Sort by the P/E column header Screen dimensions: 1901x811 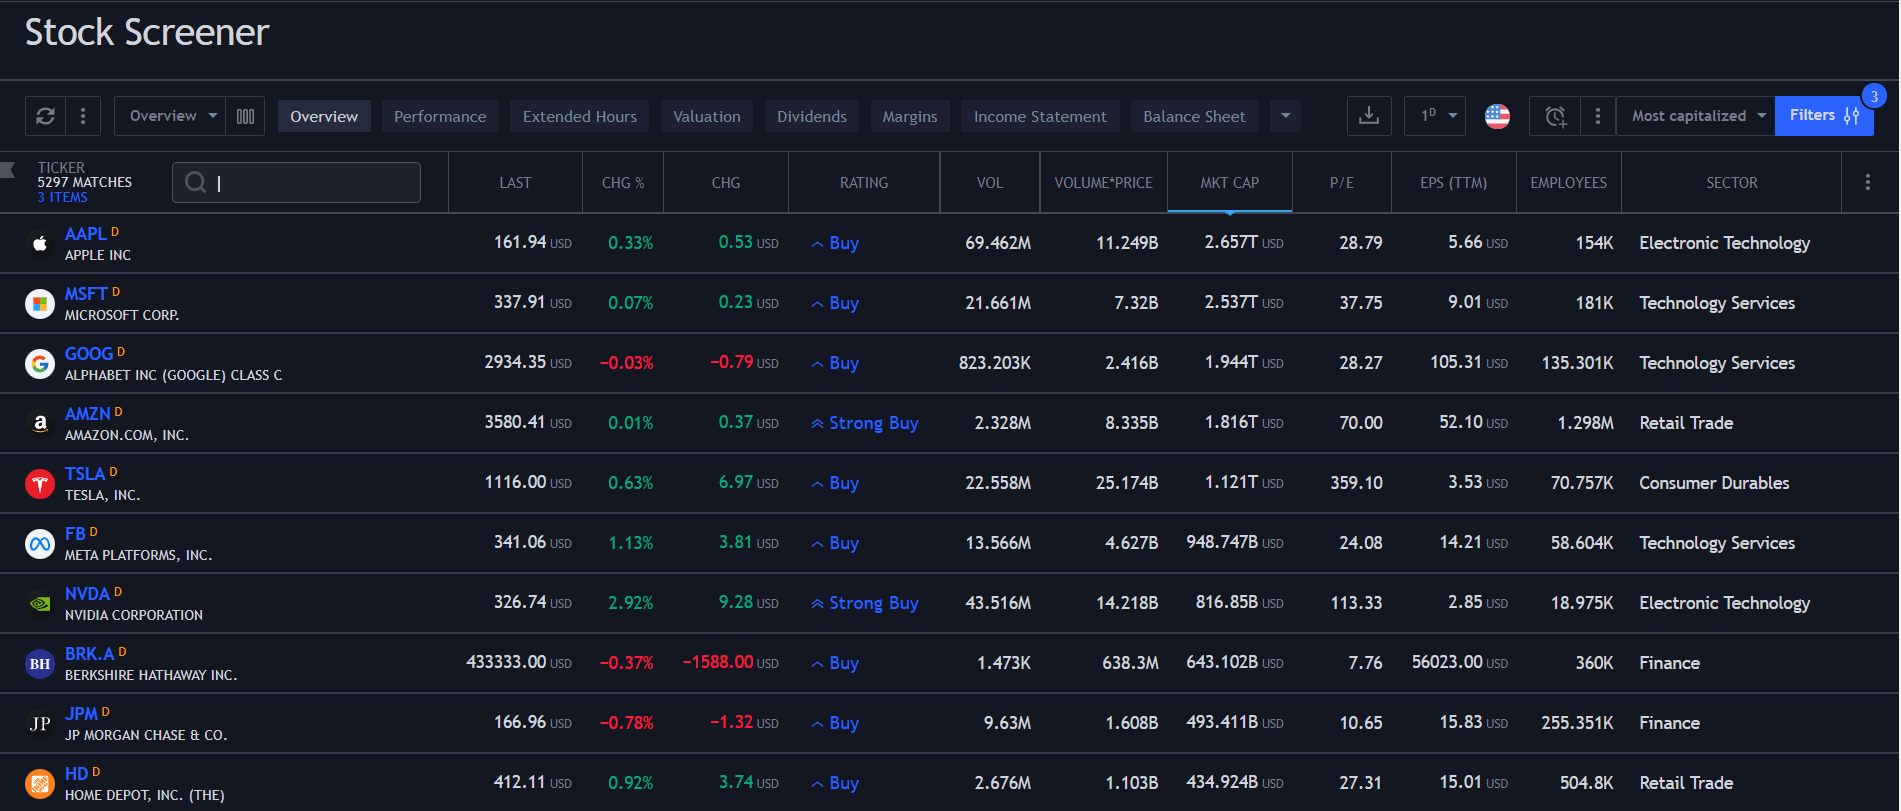click(x=1342, y=182)
